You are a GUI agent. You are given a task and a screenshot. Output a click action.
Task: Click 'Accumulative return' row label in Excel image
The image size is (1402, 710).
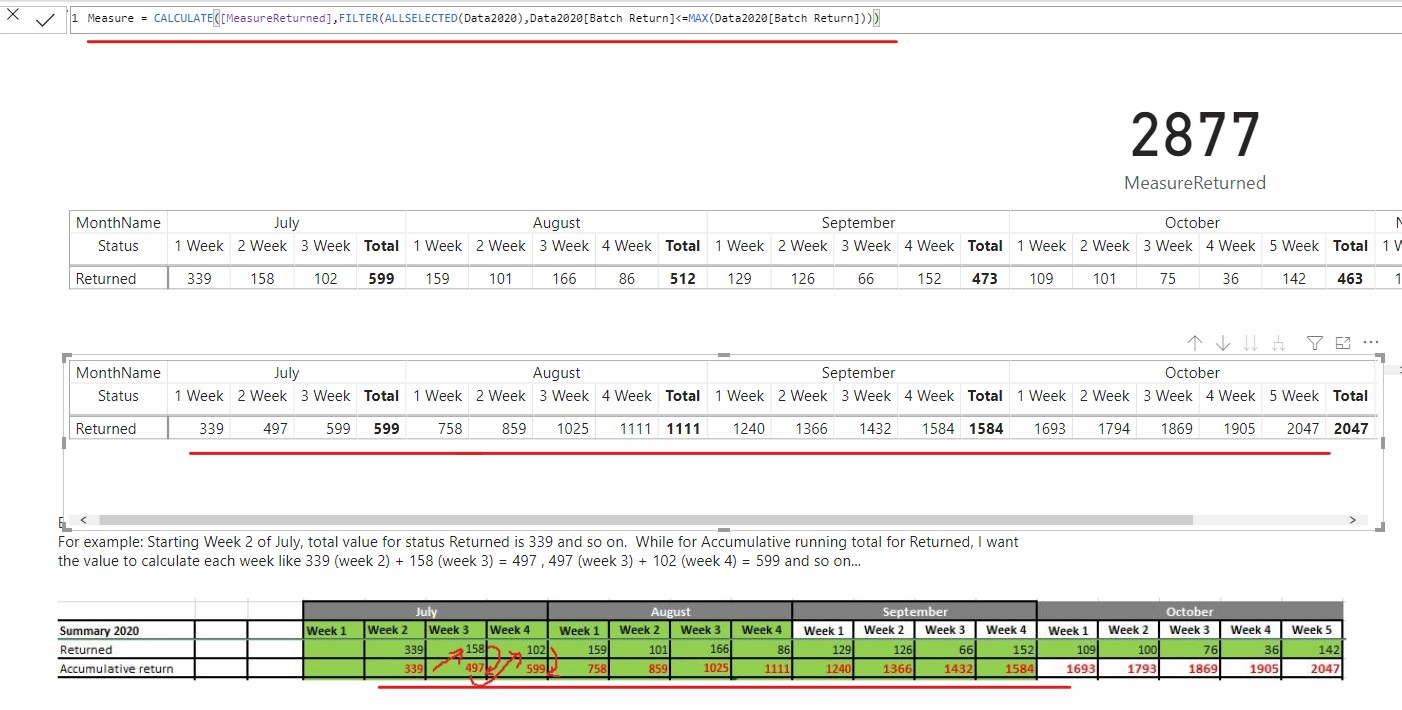pos(116,669)
